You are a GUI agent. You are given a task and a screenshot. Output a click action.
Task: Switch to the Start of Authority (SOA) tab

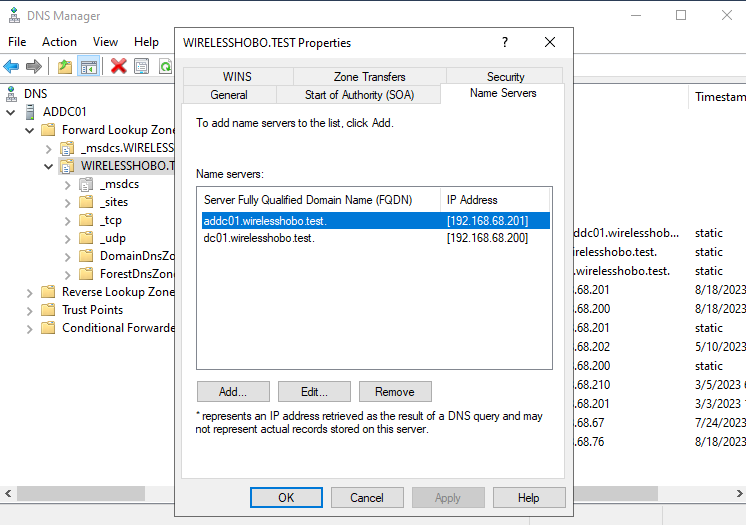pos(358,95)
